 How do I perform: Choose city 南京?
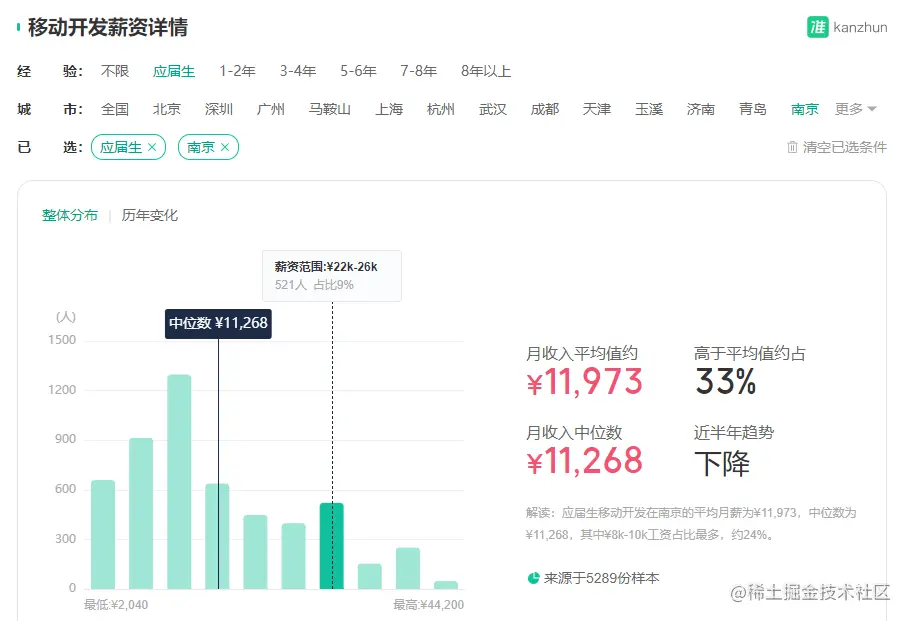(x=805, y=109)
